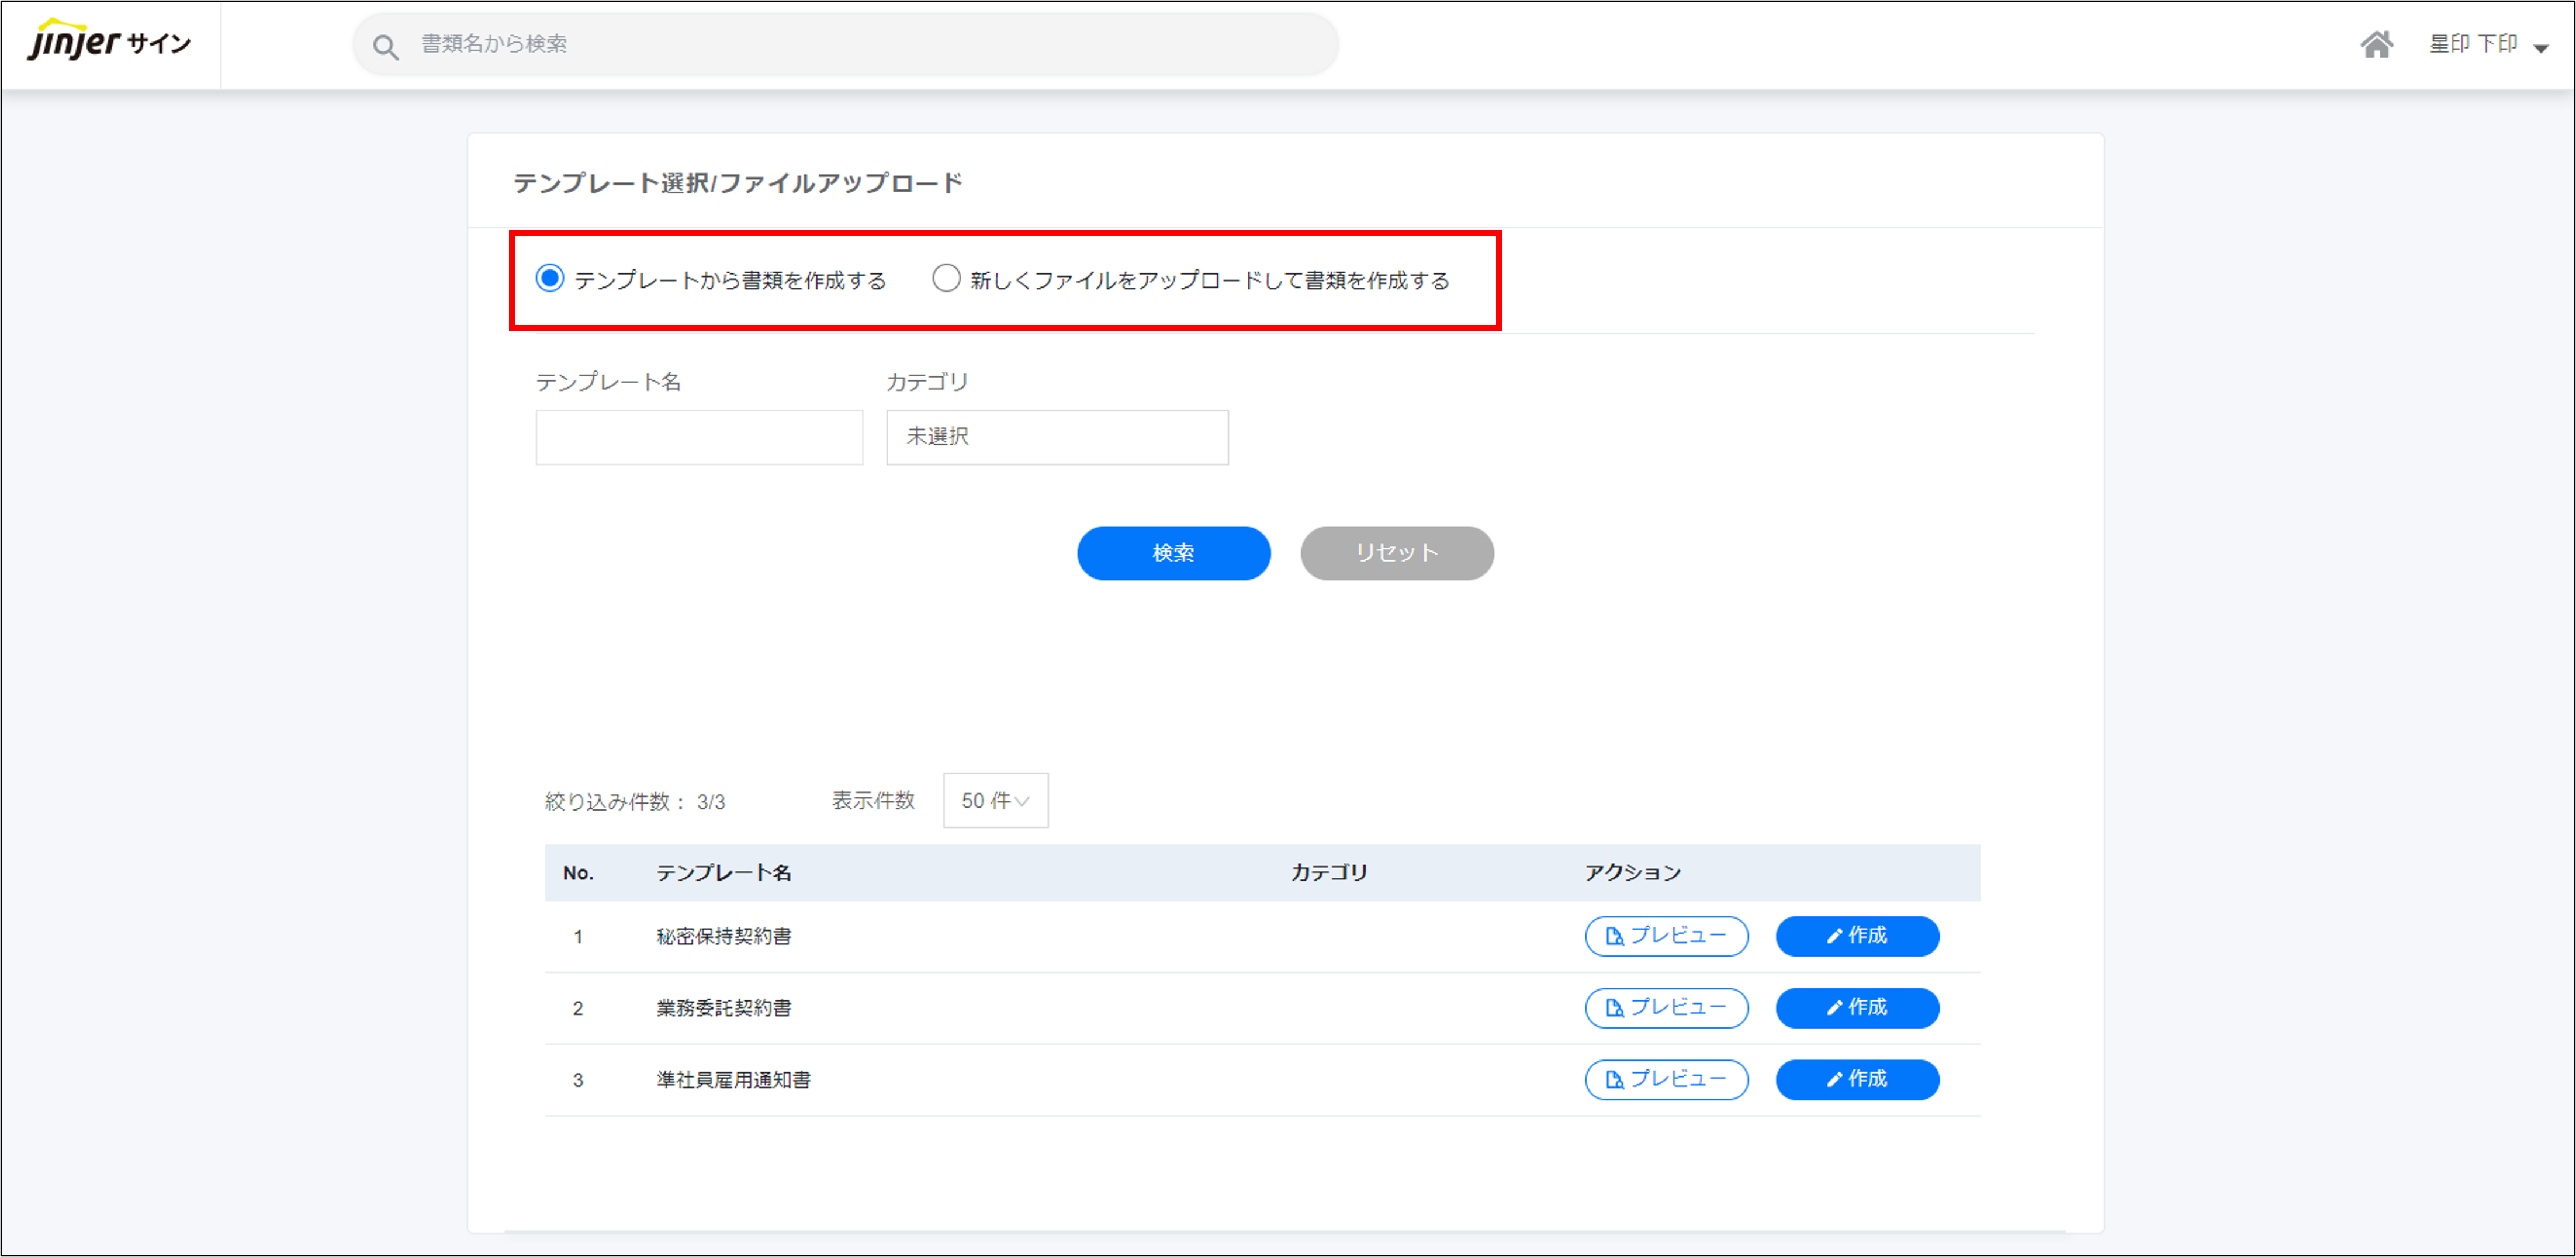Create document from 秘密保持契約書
Viewport: 2576px width, 1257px height.
(x=1857, y=936)
